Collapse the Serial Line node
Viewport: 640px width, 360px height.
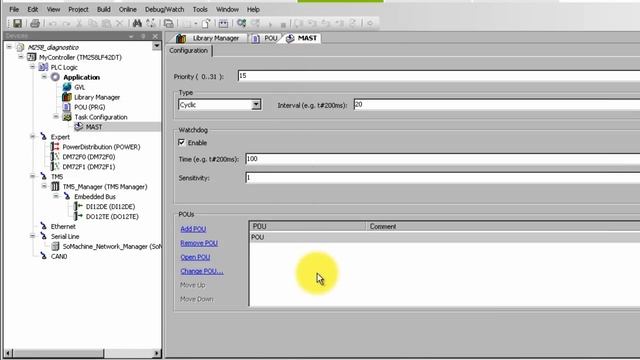tap(33, 236)
